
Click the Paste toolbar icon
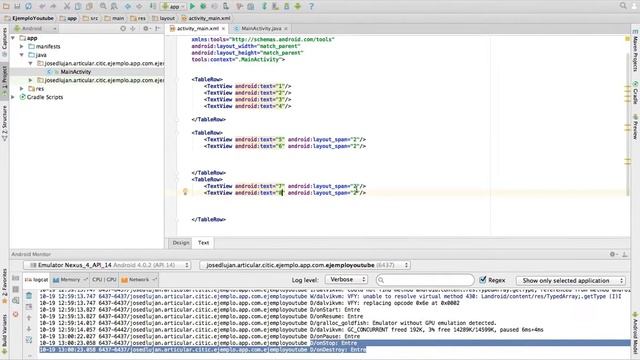click(89, 6)
